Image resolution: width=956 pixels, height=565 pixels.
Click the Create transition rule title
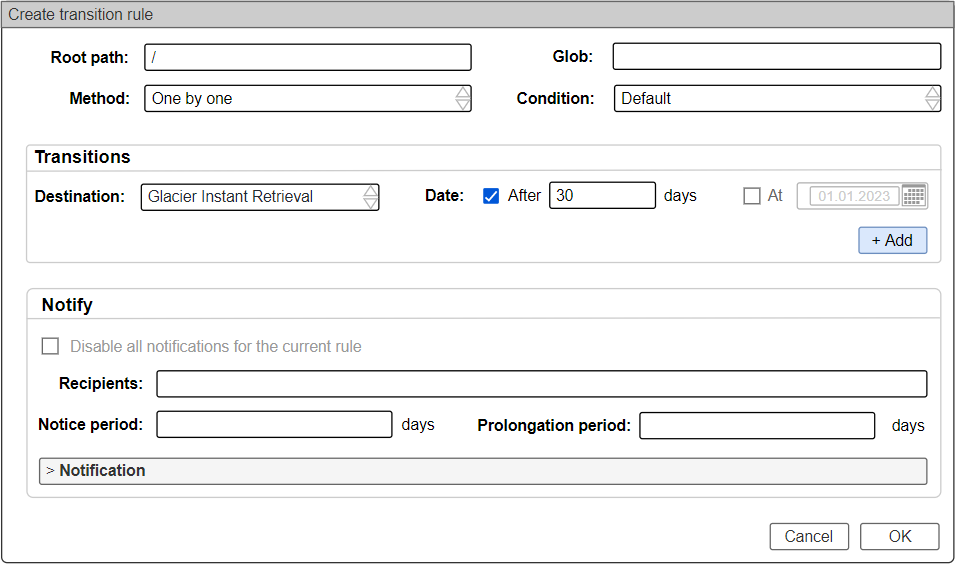pyautogui.click(x=80, y=15)
